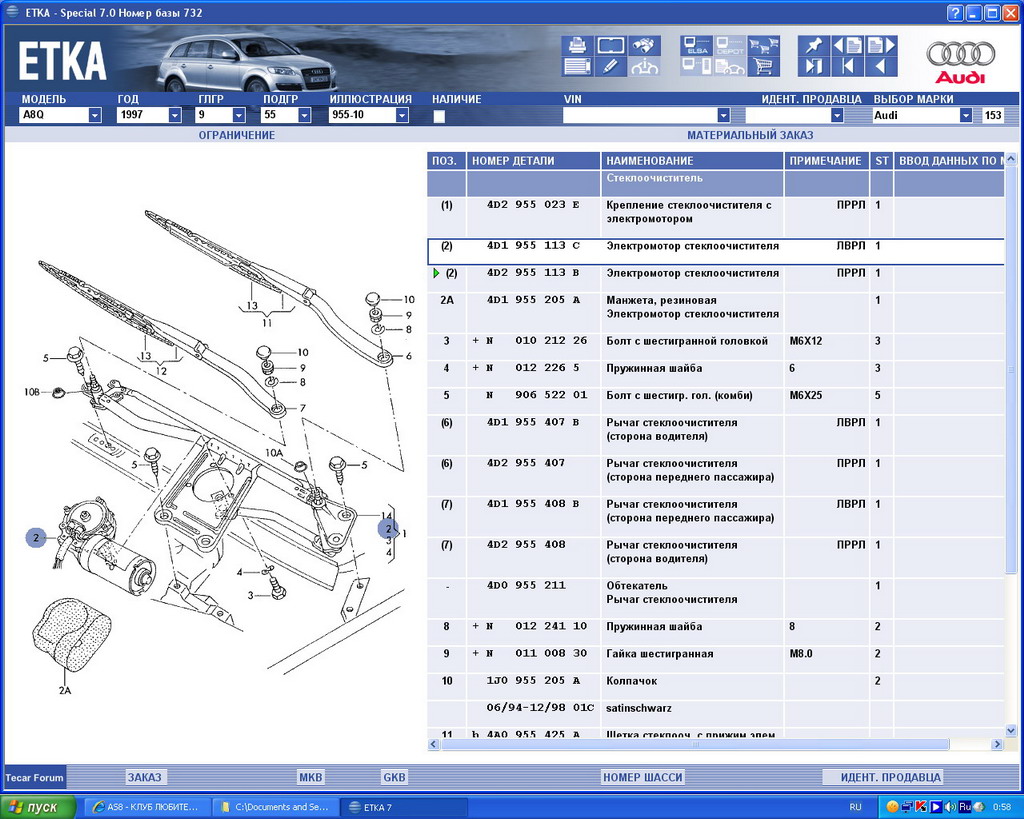Open the ELSA link icon
This screenshot has height=819, width=1024.
(x=695, y=45)
